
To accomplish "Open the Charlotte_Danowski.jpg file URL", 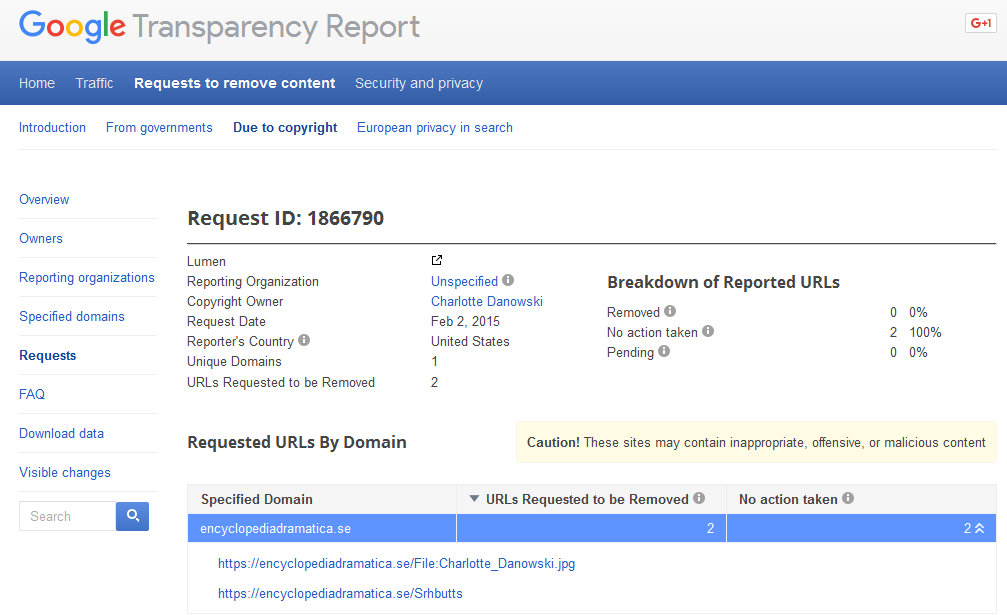I will pyautogui.click(x=396, y=564).
